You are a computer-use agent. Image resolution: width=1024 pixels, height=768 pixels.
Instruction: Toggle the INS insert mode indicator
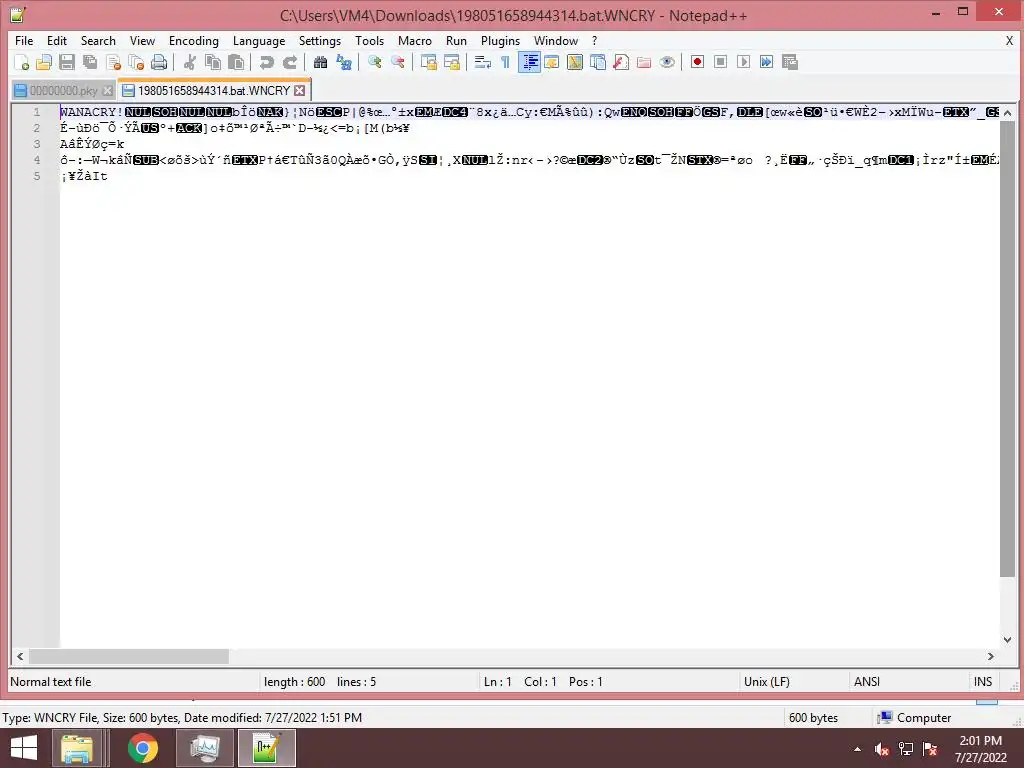coord(983,682)
